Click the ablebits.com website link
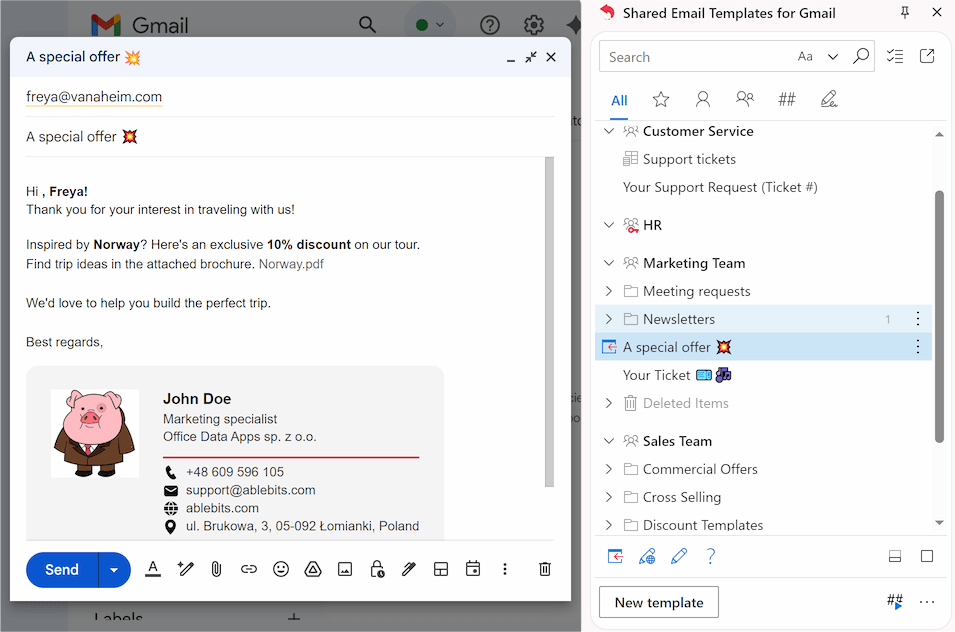 [222, 508]
